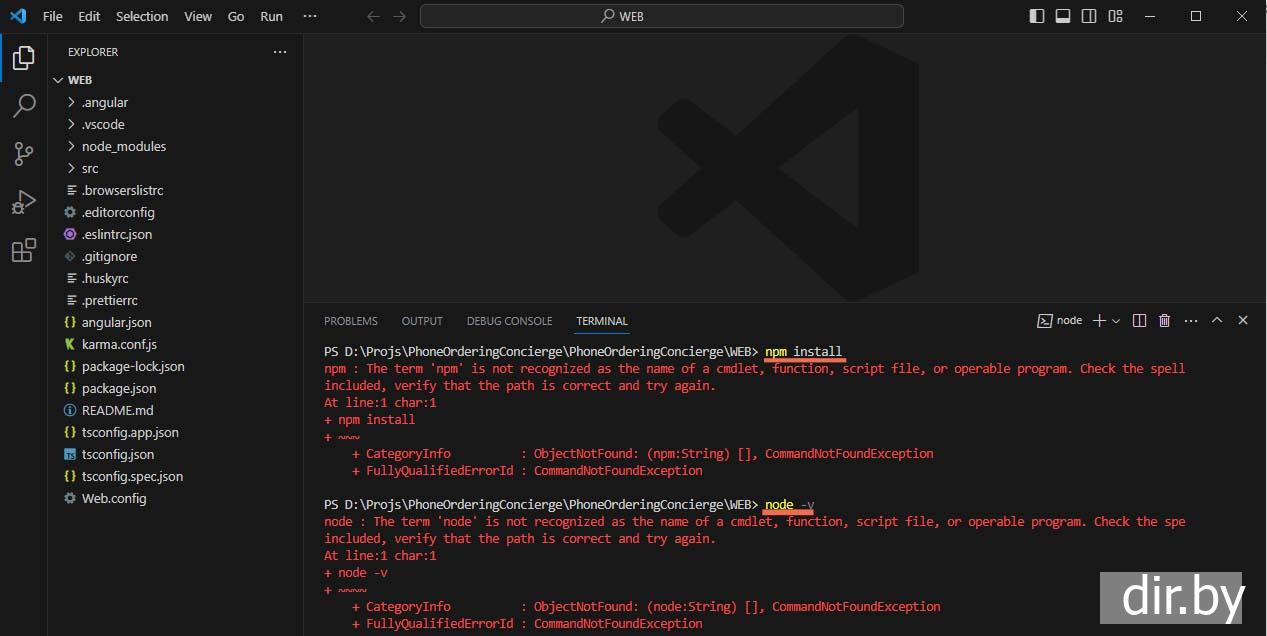Open the Selection menu

tap(142, 16)
